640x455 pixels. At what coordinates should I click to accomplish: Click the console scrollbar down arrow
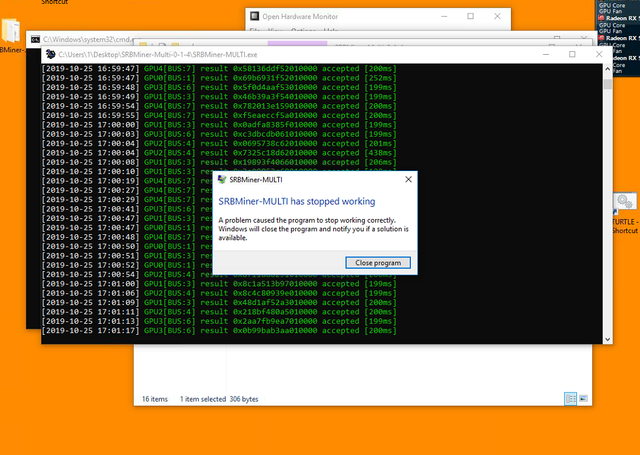click(607, 339)
